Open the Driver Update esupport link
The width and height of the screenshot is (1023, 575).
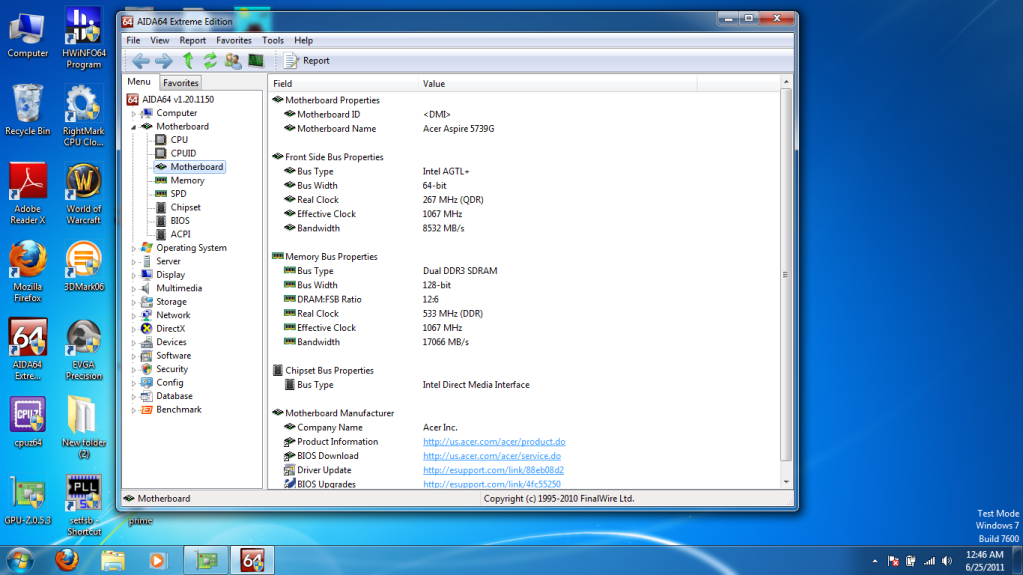493,471
